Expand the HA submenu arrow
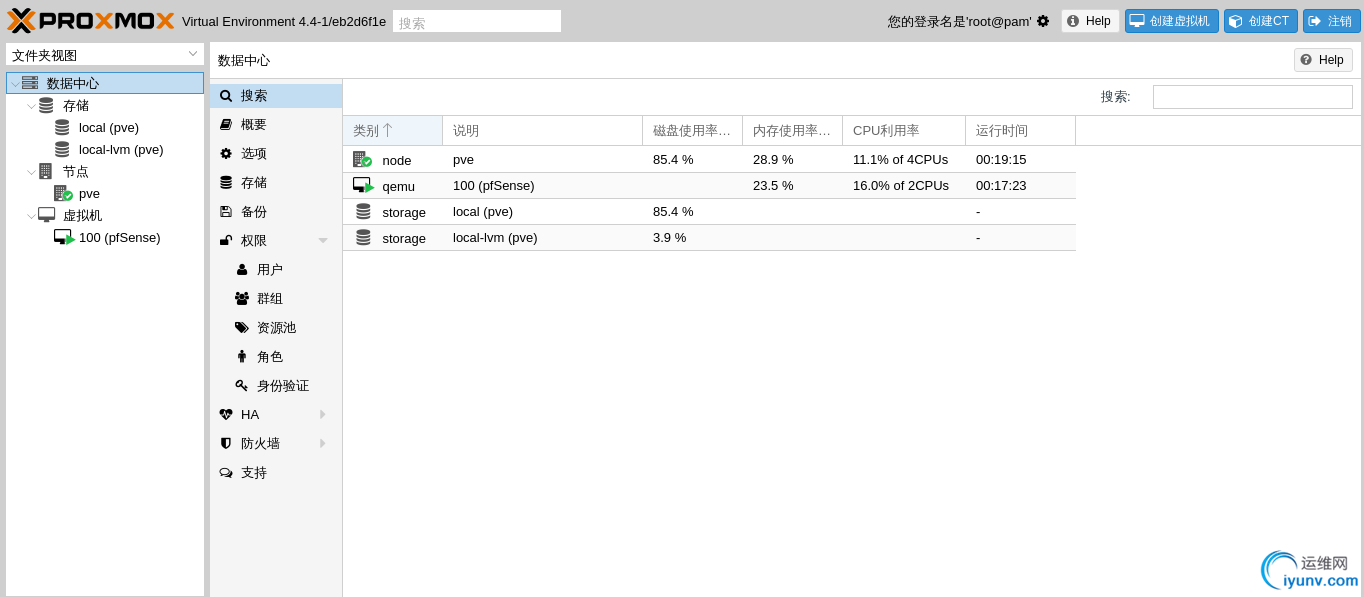 pos(323,415)
